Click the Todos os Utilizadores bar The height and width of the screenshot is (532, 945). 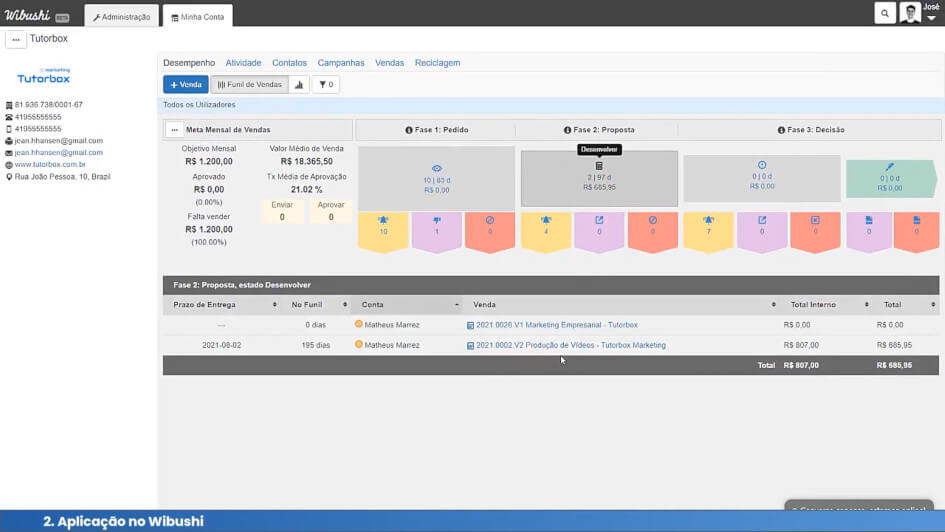pos(553,105)
